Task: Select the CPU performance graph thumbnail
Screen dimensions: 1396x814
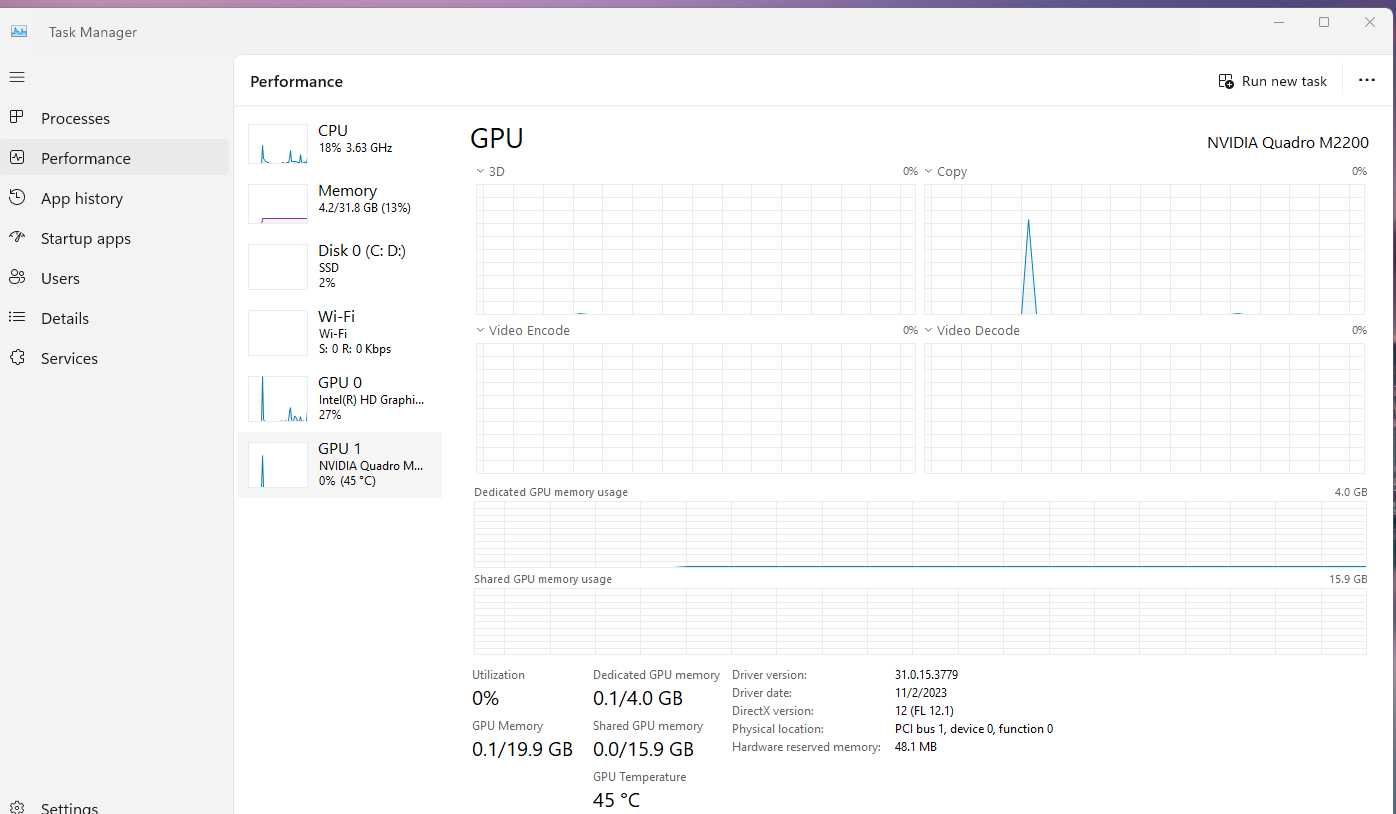Action: point(278,144)
